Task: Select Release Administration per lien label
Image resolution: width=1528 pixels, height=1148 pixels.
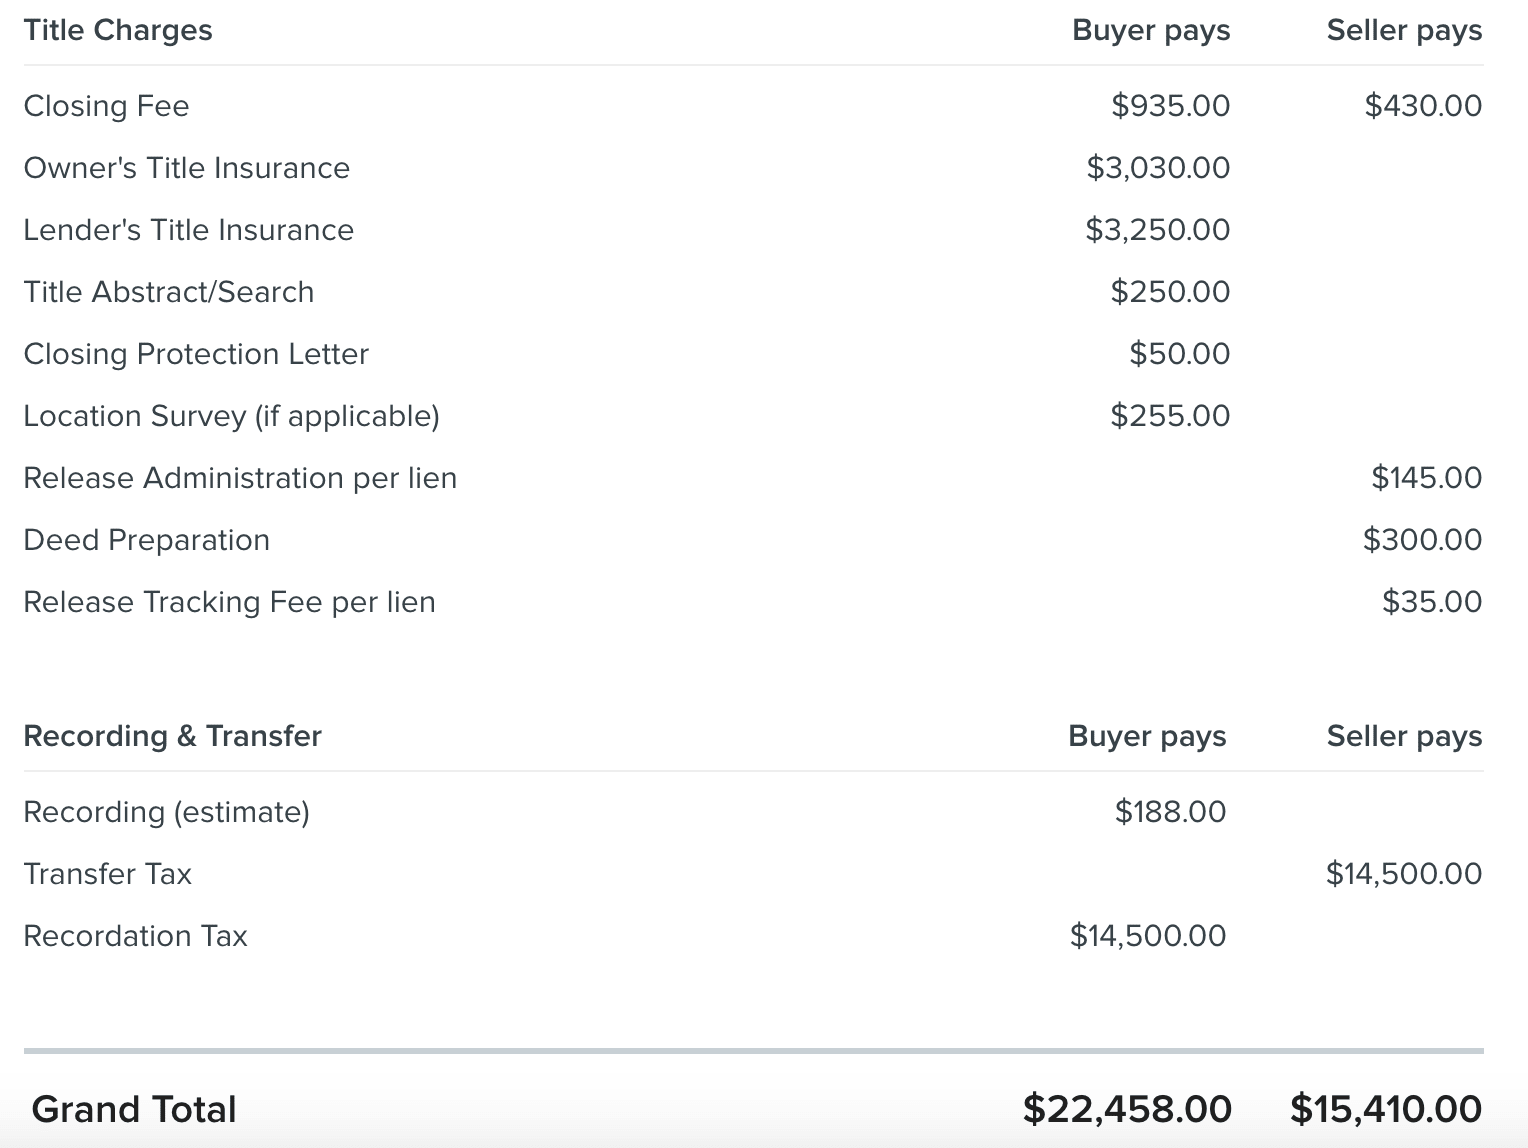Action: pos(240,478)
